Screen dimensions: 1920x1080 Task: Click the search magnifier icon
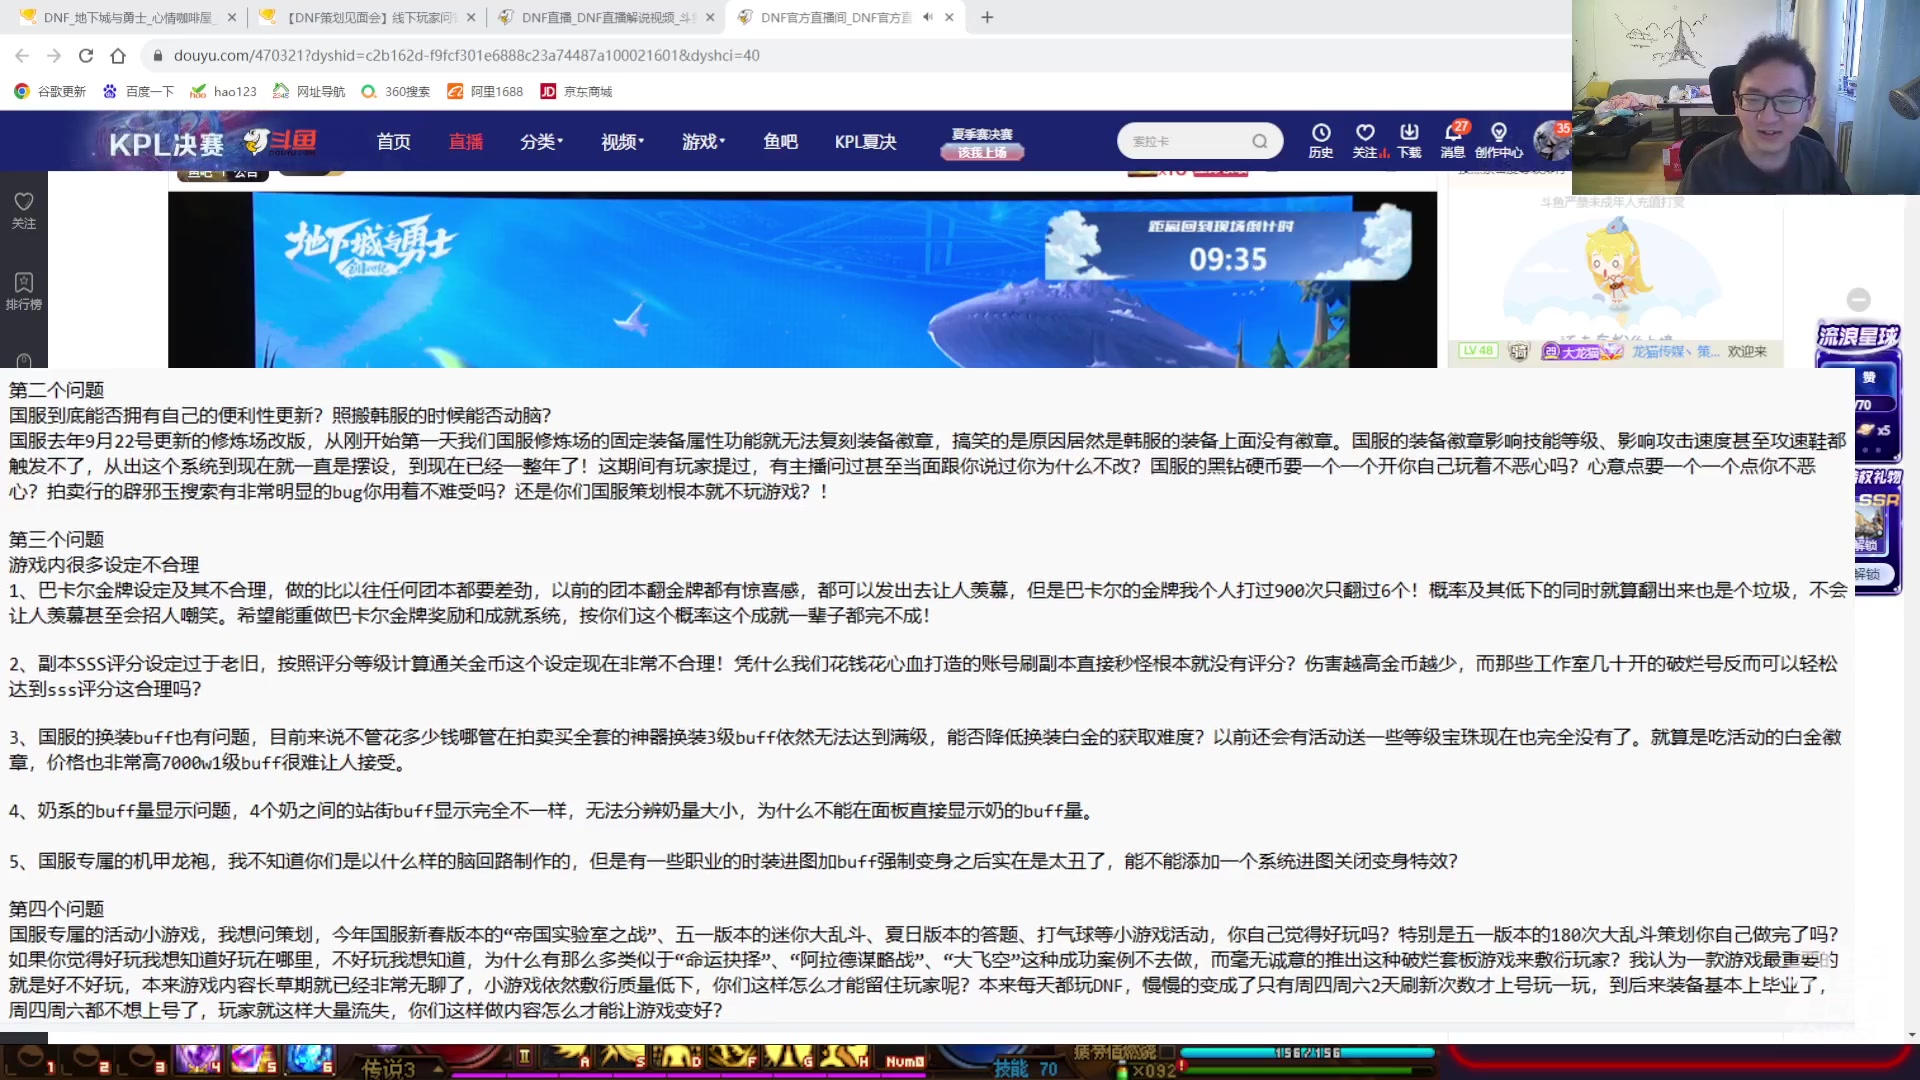(1260, 141)
